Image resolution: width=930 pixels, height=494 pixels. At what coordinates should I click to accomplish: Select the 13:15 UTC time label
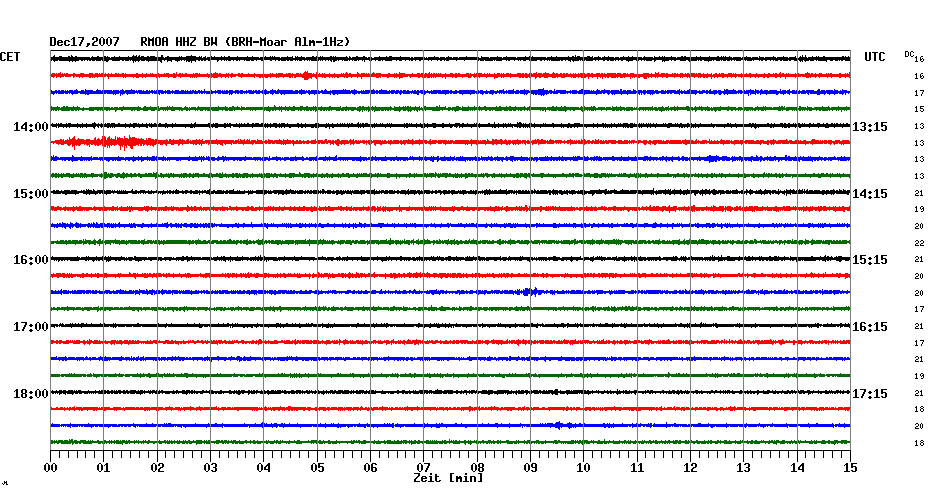(870, 127)
